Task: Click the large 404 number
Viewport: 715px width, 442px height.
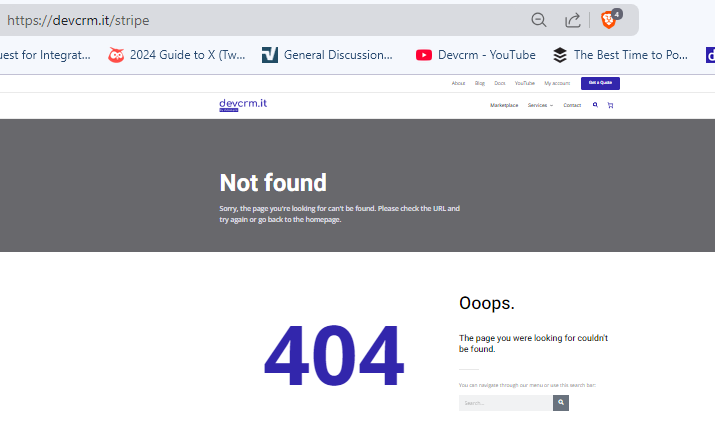Action: pyautogui.click(x=334, y=355)
